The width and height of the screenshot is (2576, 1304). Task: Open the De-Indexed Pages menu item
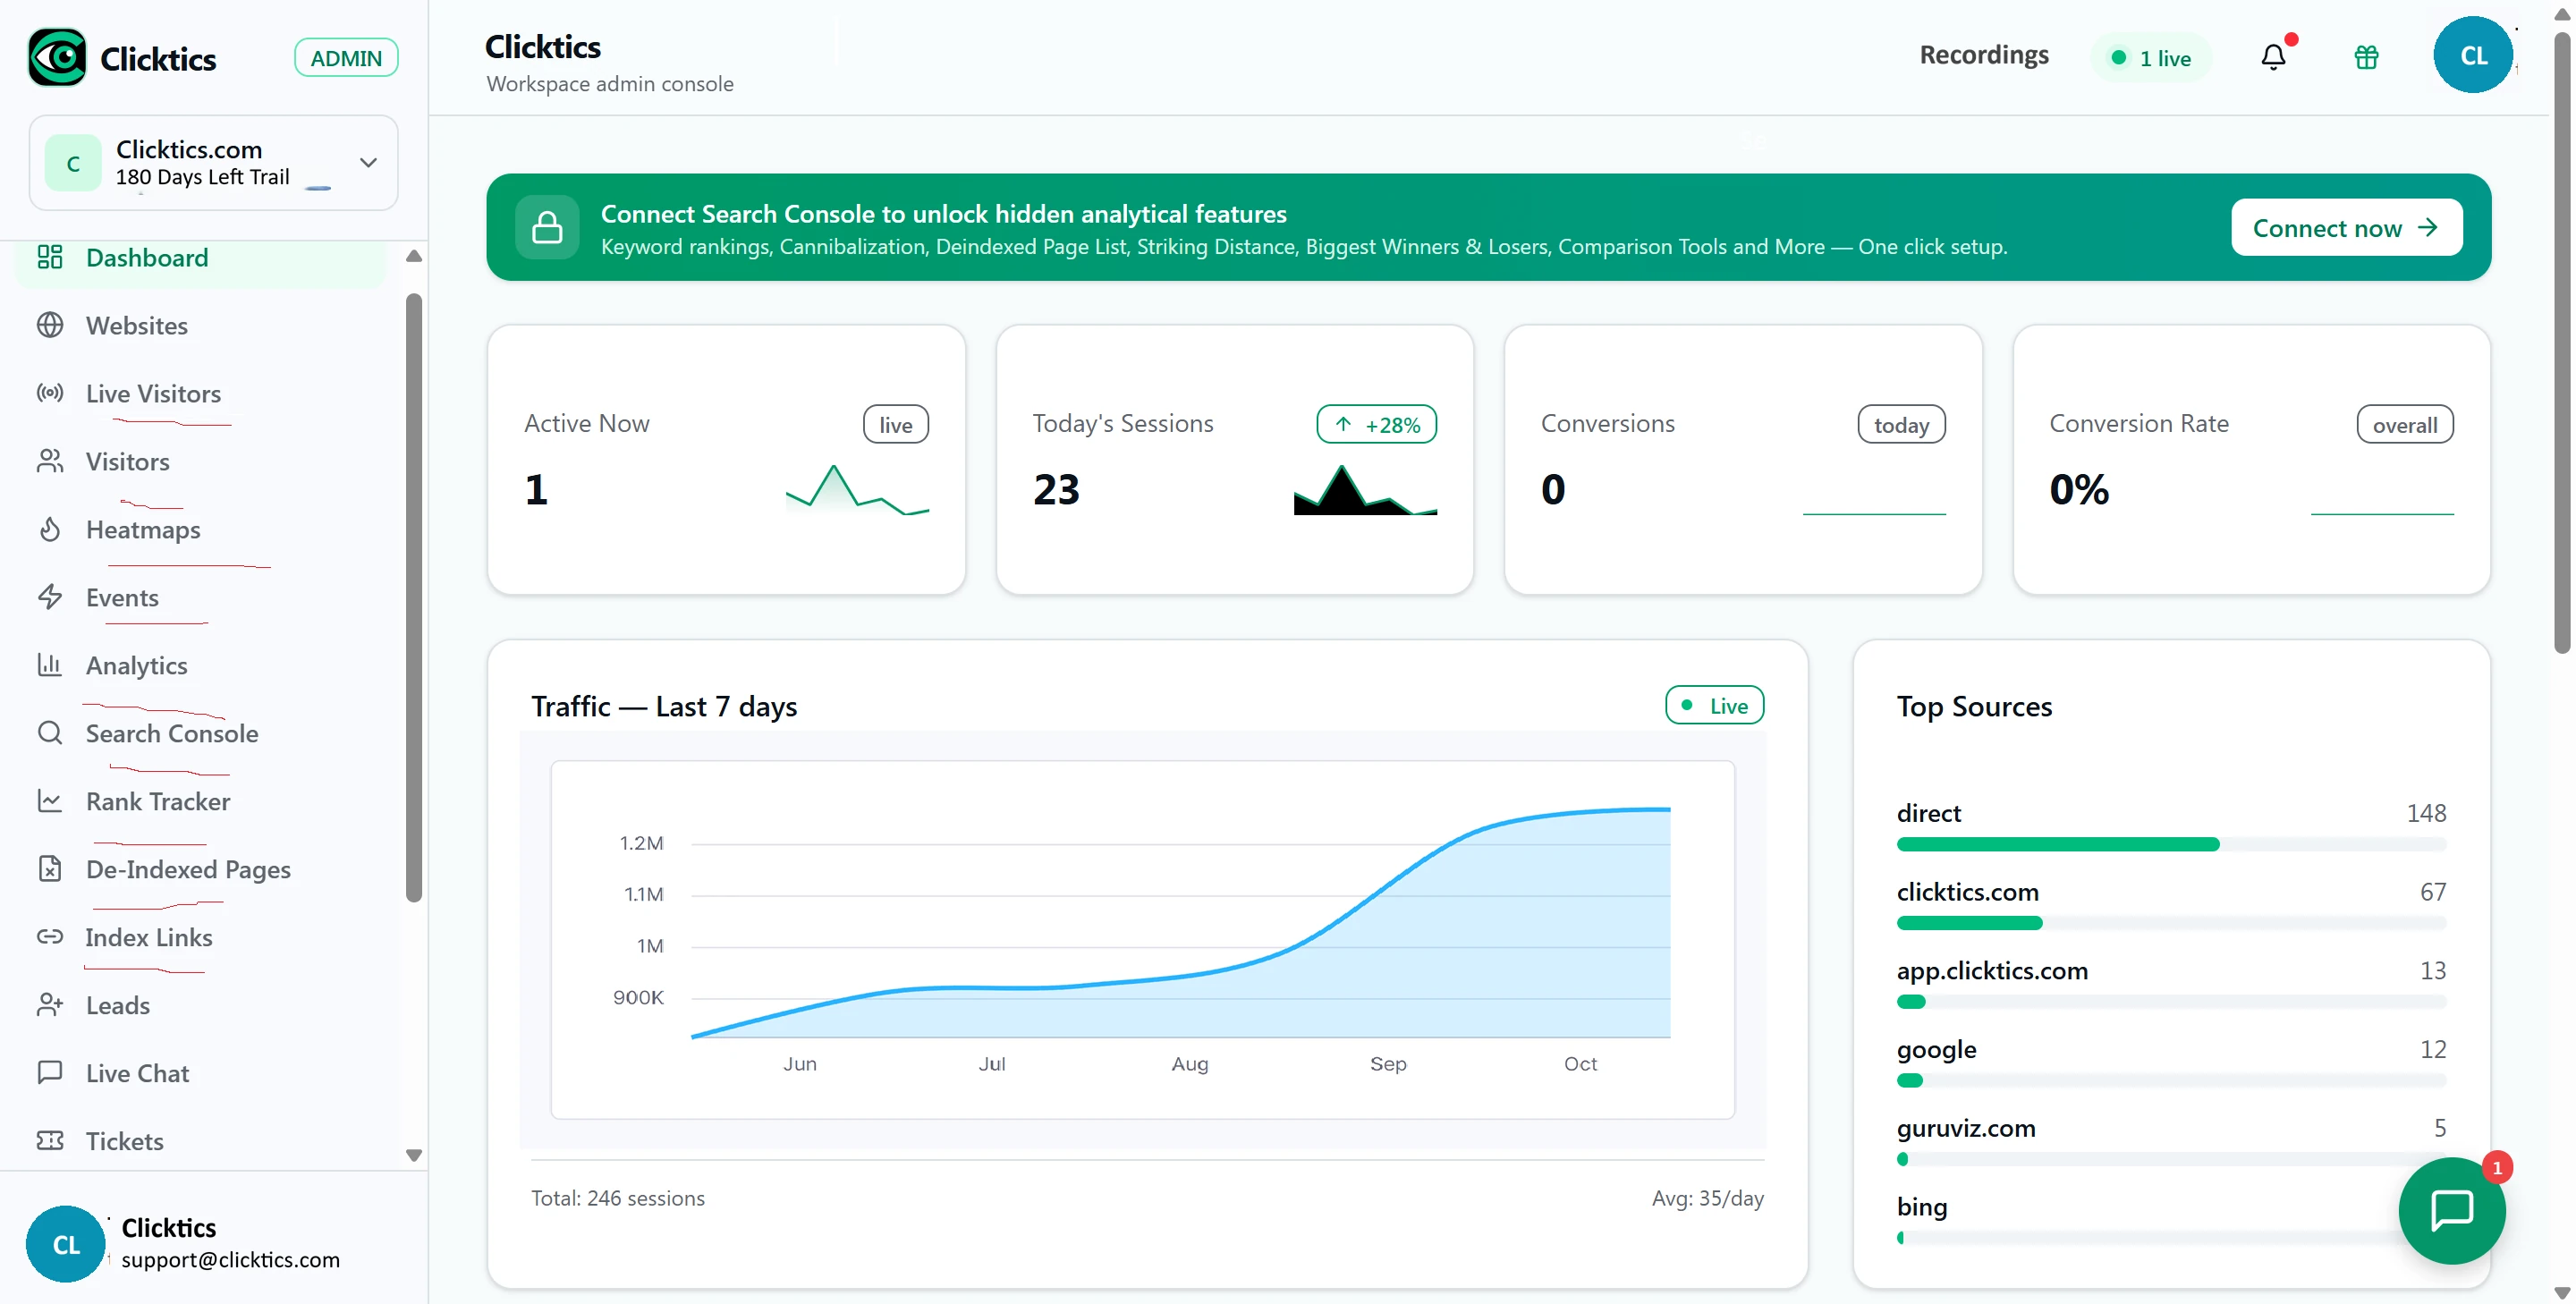click(x=200, y=870)
